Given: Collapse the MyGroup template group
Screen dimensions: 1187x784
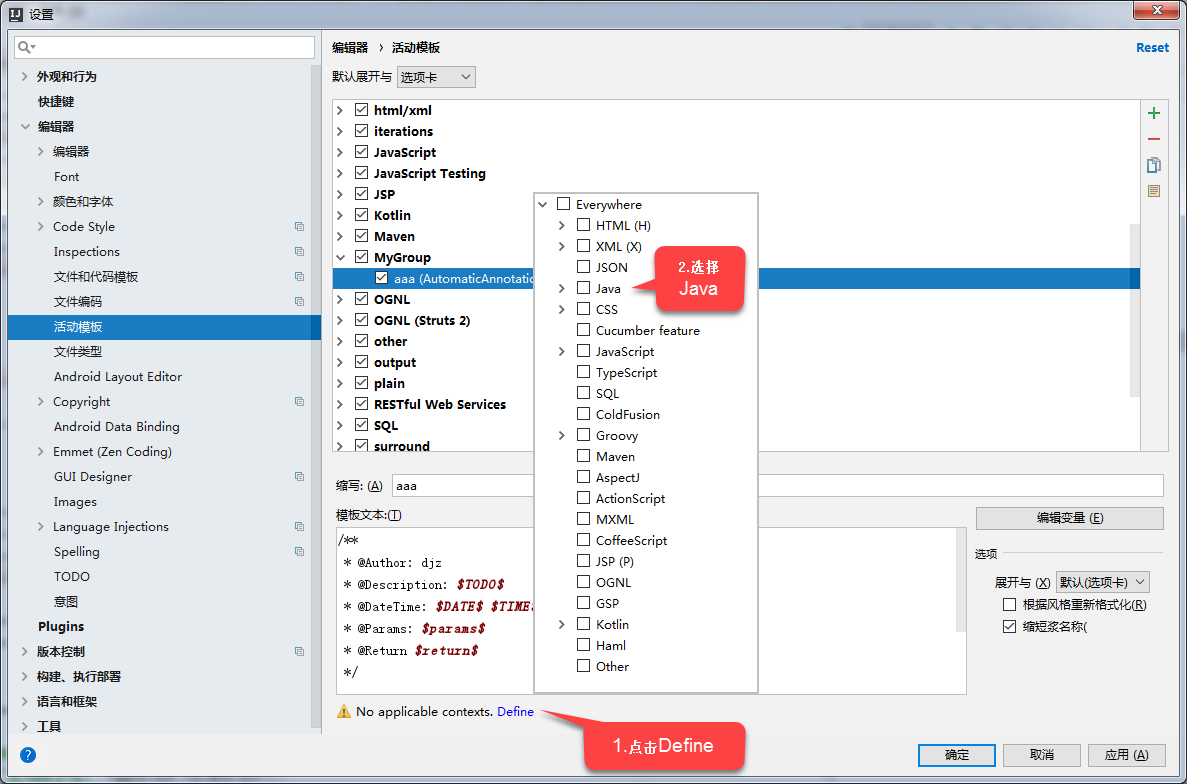Looking at the screenshot, I should [340, 257].
